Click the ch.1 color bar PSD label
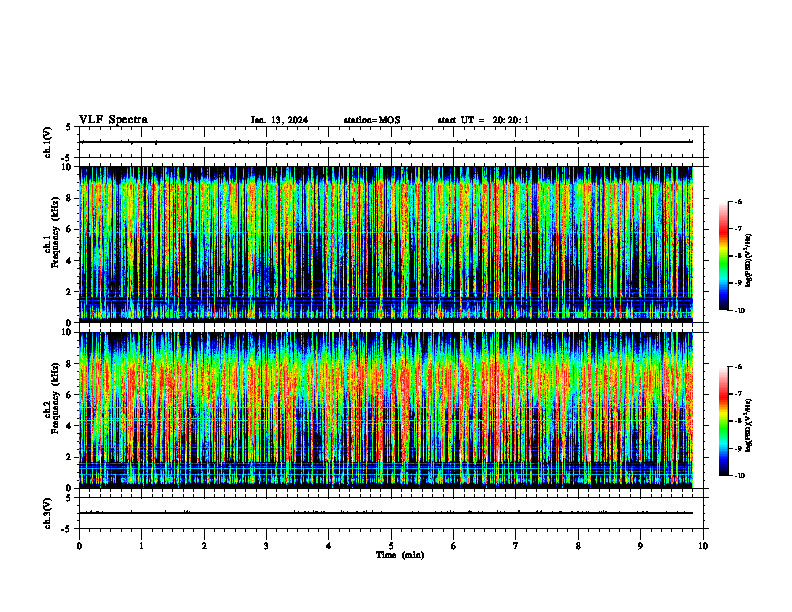 pyautogui.click(x=749, y=260)
